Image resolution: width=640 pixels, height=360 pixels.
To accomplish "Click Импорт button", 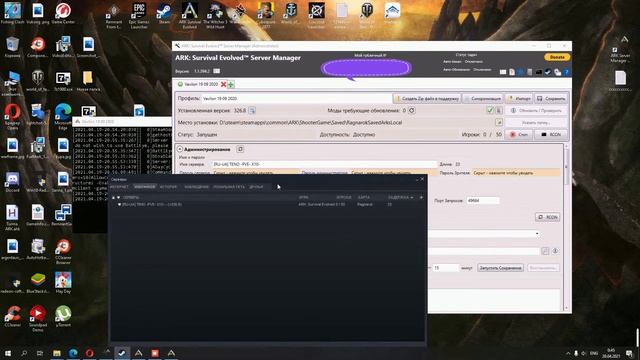I will (x=519, y=99).
